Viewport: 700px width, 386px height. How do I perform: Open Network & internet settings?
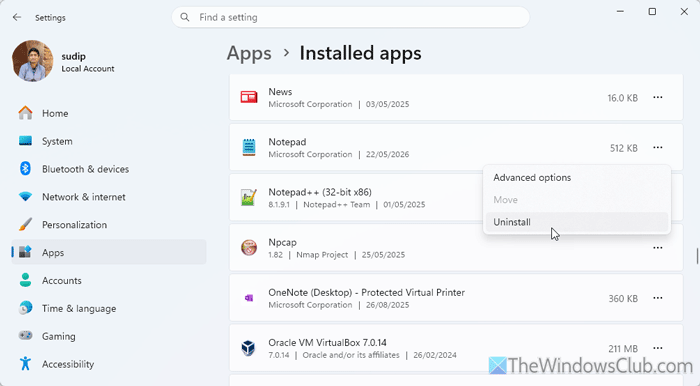pos(109,197)
